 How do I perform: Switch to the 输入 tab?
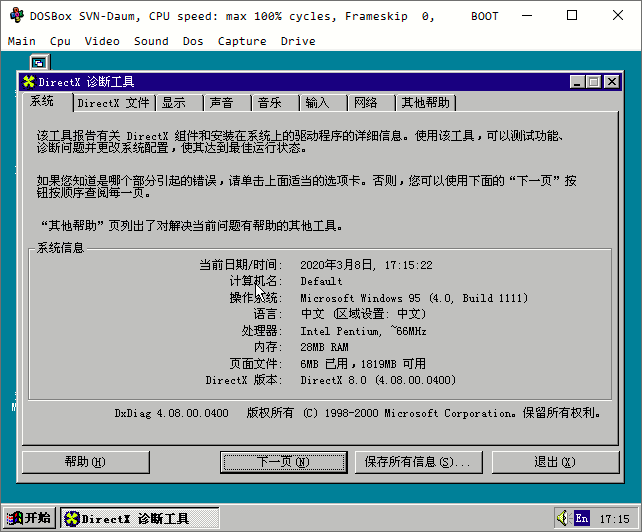(x=323, y=102)
